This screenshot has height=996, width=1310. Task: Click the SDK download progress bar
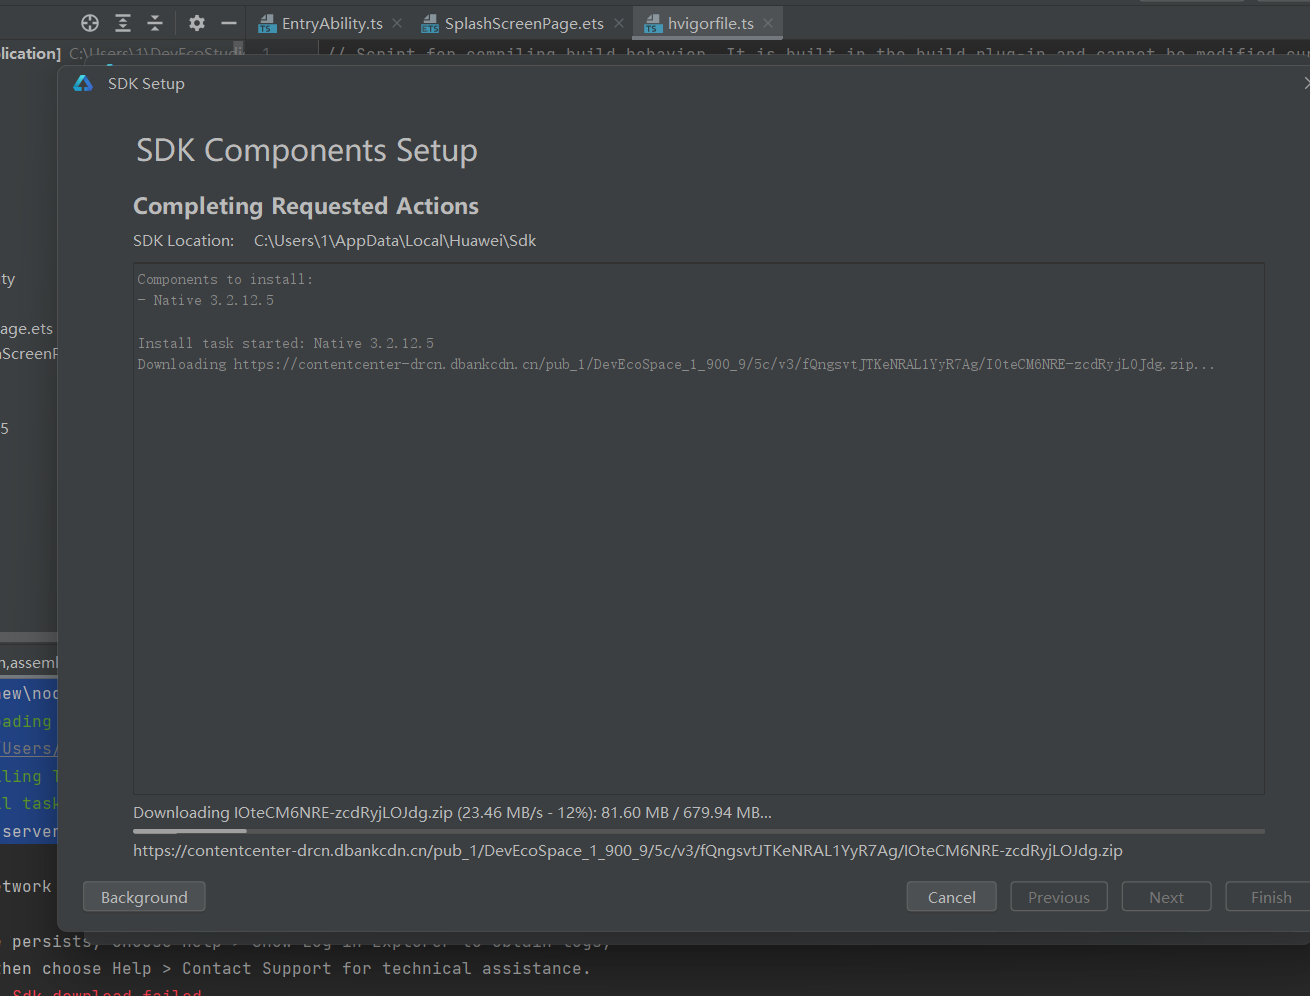699,831
